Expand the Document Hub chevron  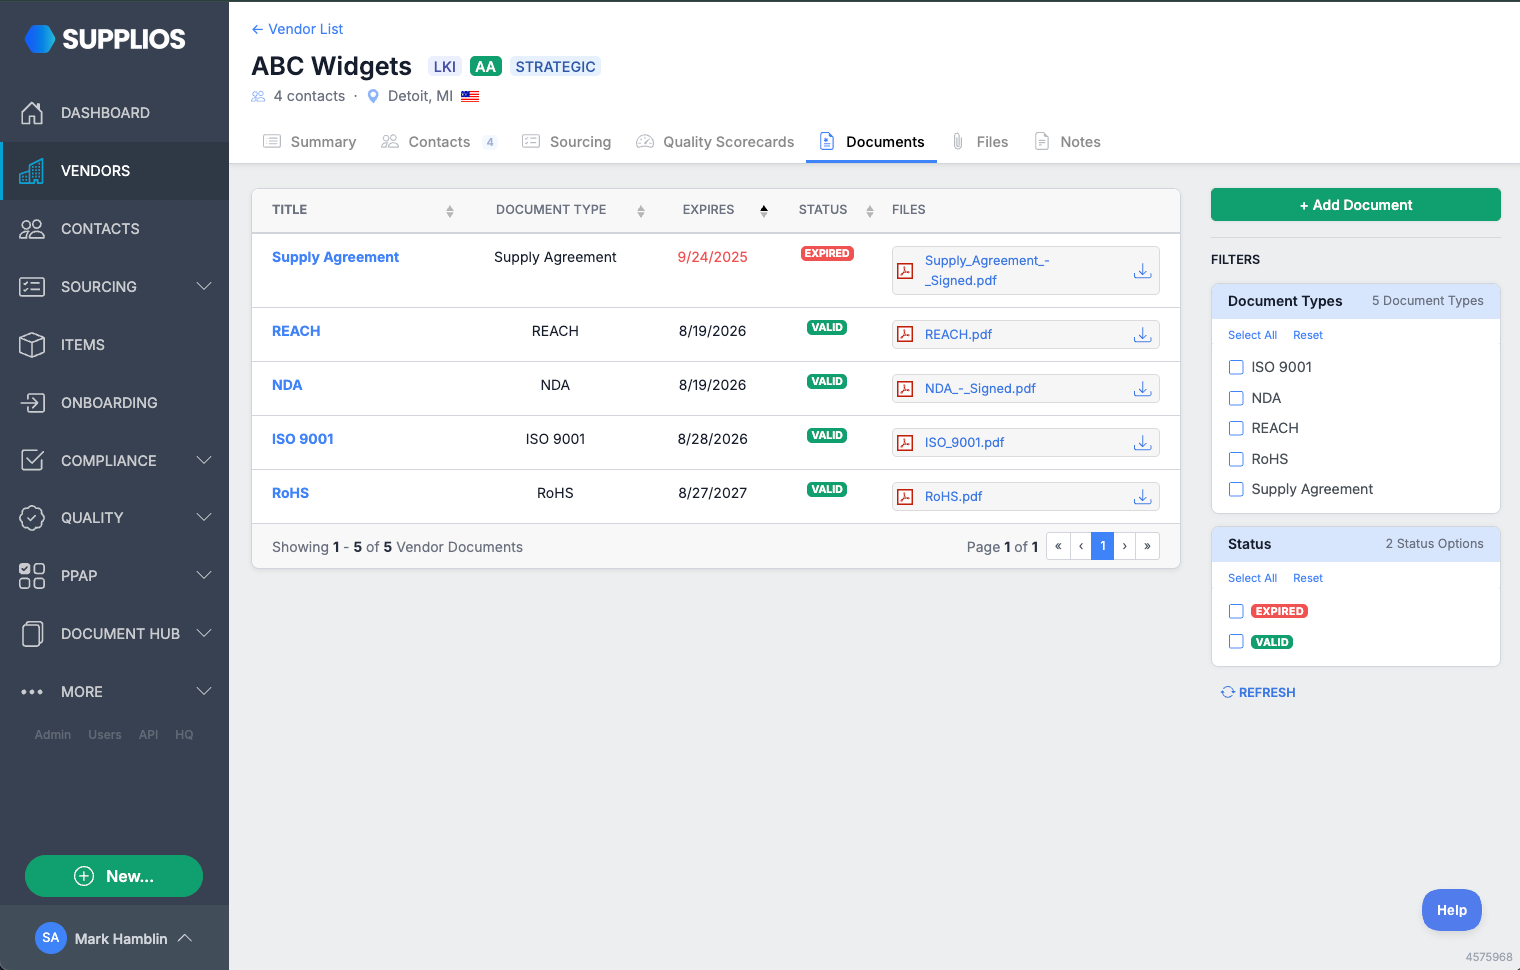coord(204,633)
